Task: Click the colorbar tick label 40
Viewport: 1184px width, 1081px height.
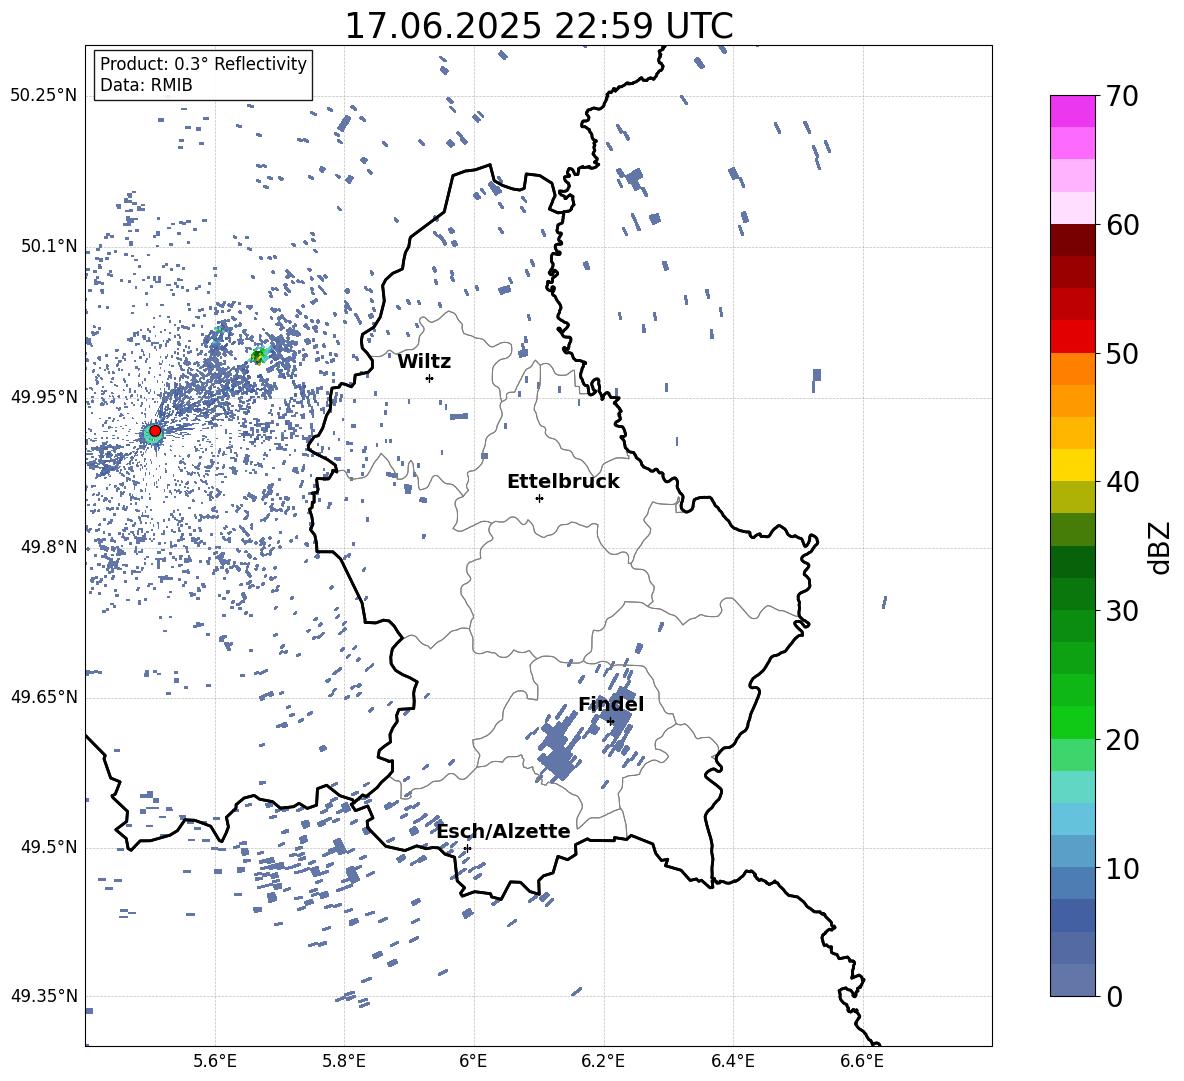Action: pos(1121,482)
